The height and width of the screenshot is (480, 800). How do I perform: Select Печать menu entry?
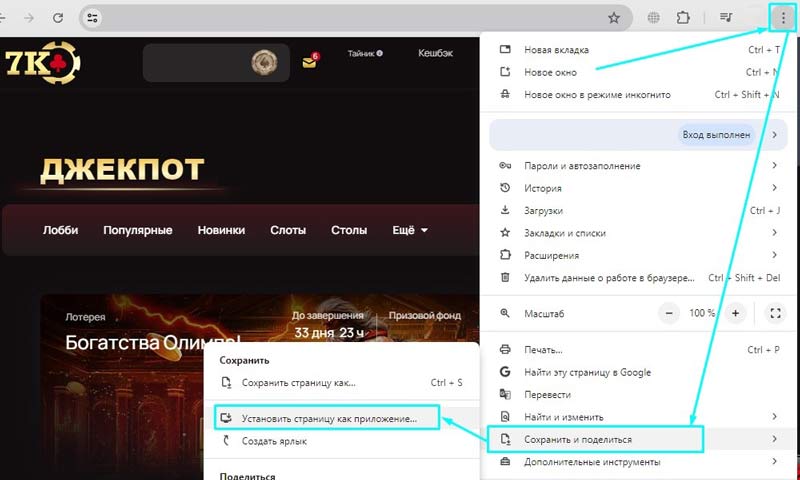tap(638, 349)
